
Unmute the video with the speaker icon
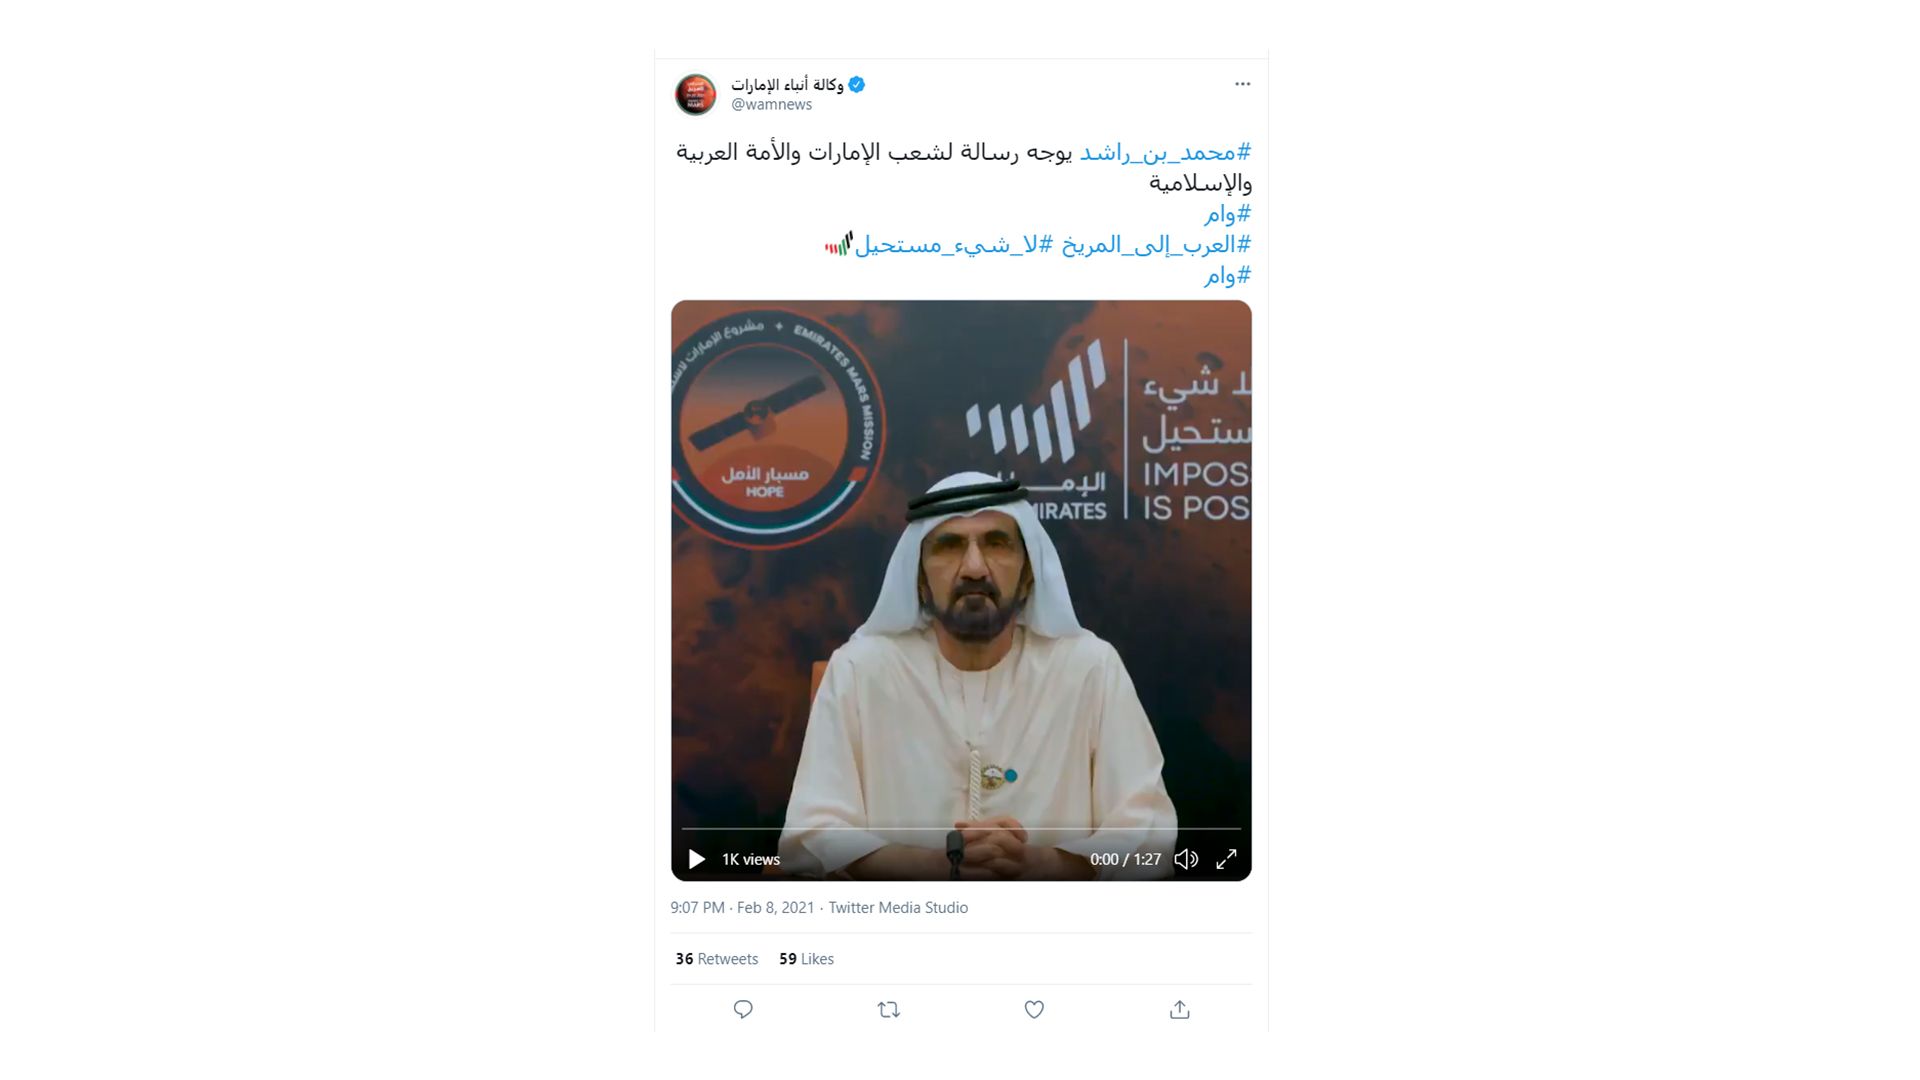click(1186, 859)
